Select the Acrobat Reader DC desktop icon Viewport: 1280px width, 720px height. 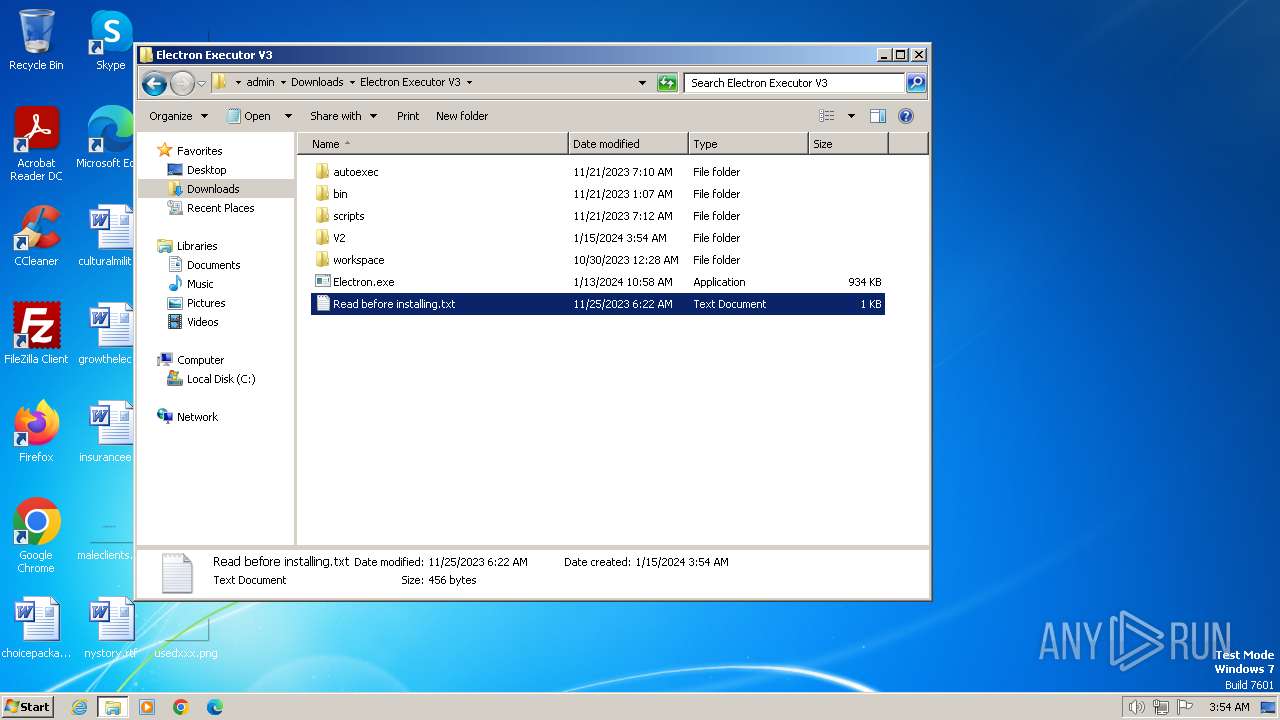(36, 144)
